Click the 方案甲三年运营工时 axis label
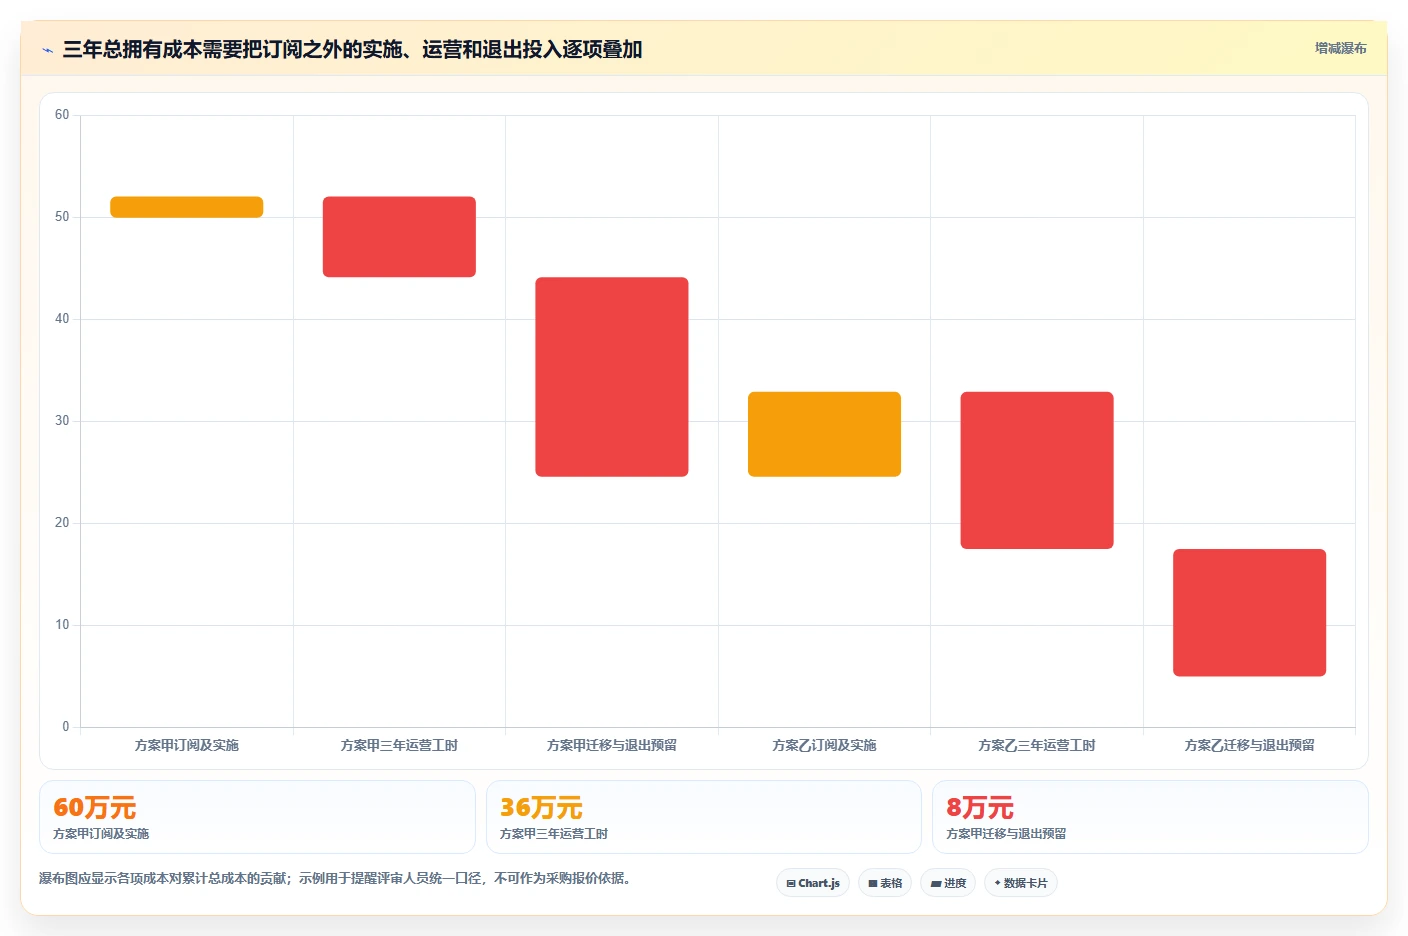The width and height of the screenshot is (1408, 936). [x=399, y=745]
